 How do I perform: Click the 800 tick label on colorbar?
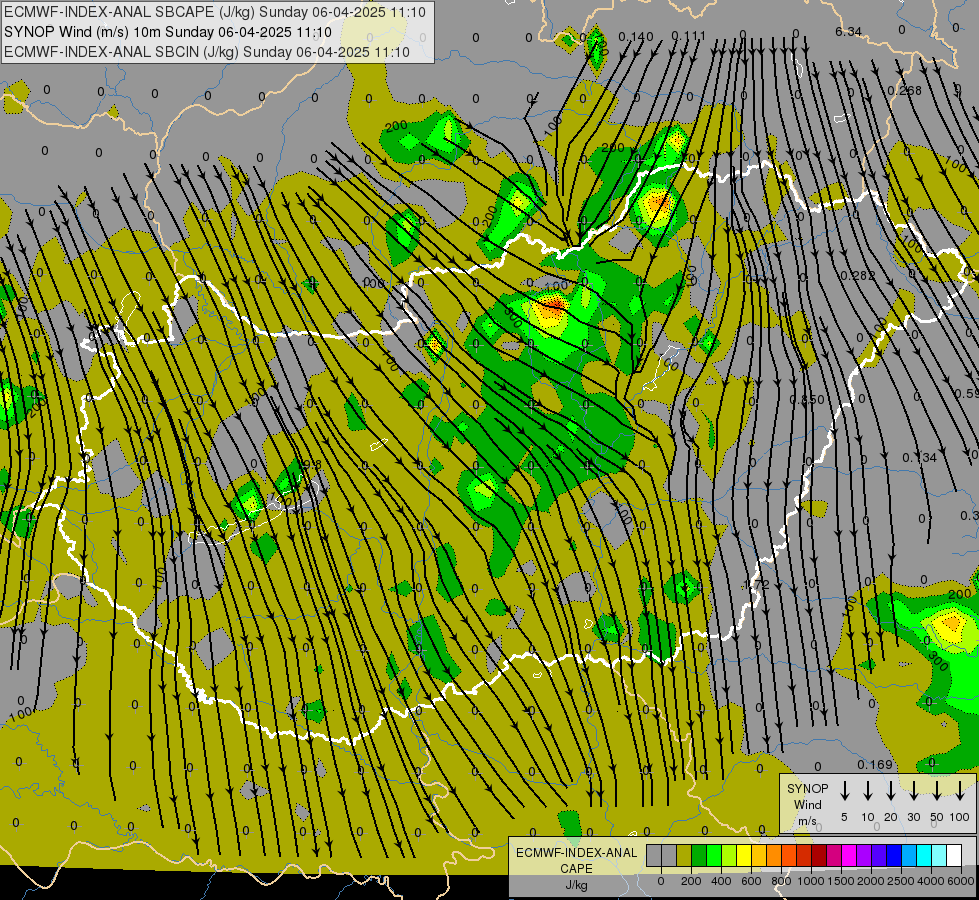[x=781, y=881]
